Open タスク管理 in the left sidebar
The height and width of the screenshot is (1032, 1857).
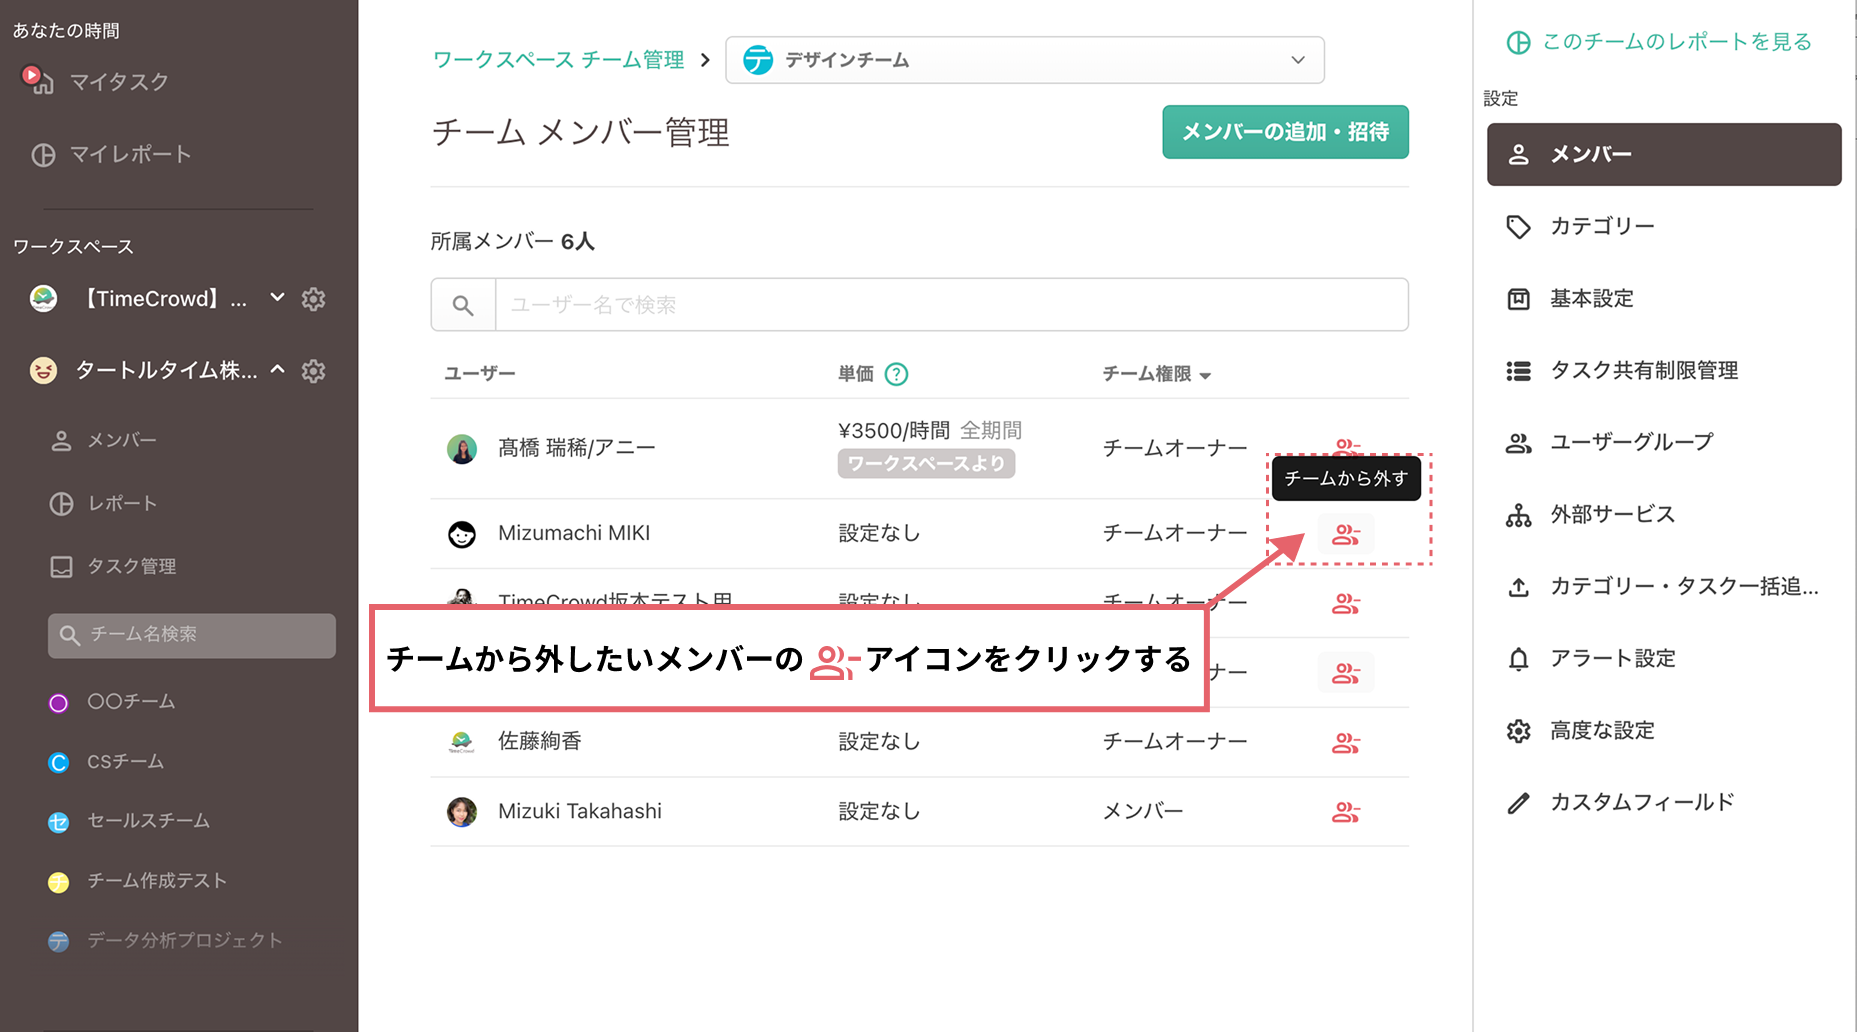tap(129, 566)
